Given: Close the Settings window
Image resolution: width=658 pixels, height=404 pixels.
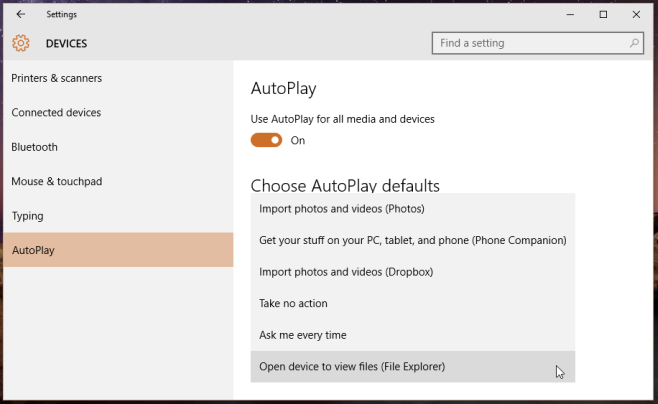Looking at the screenshot, I should [x=636, y=15].
